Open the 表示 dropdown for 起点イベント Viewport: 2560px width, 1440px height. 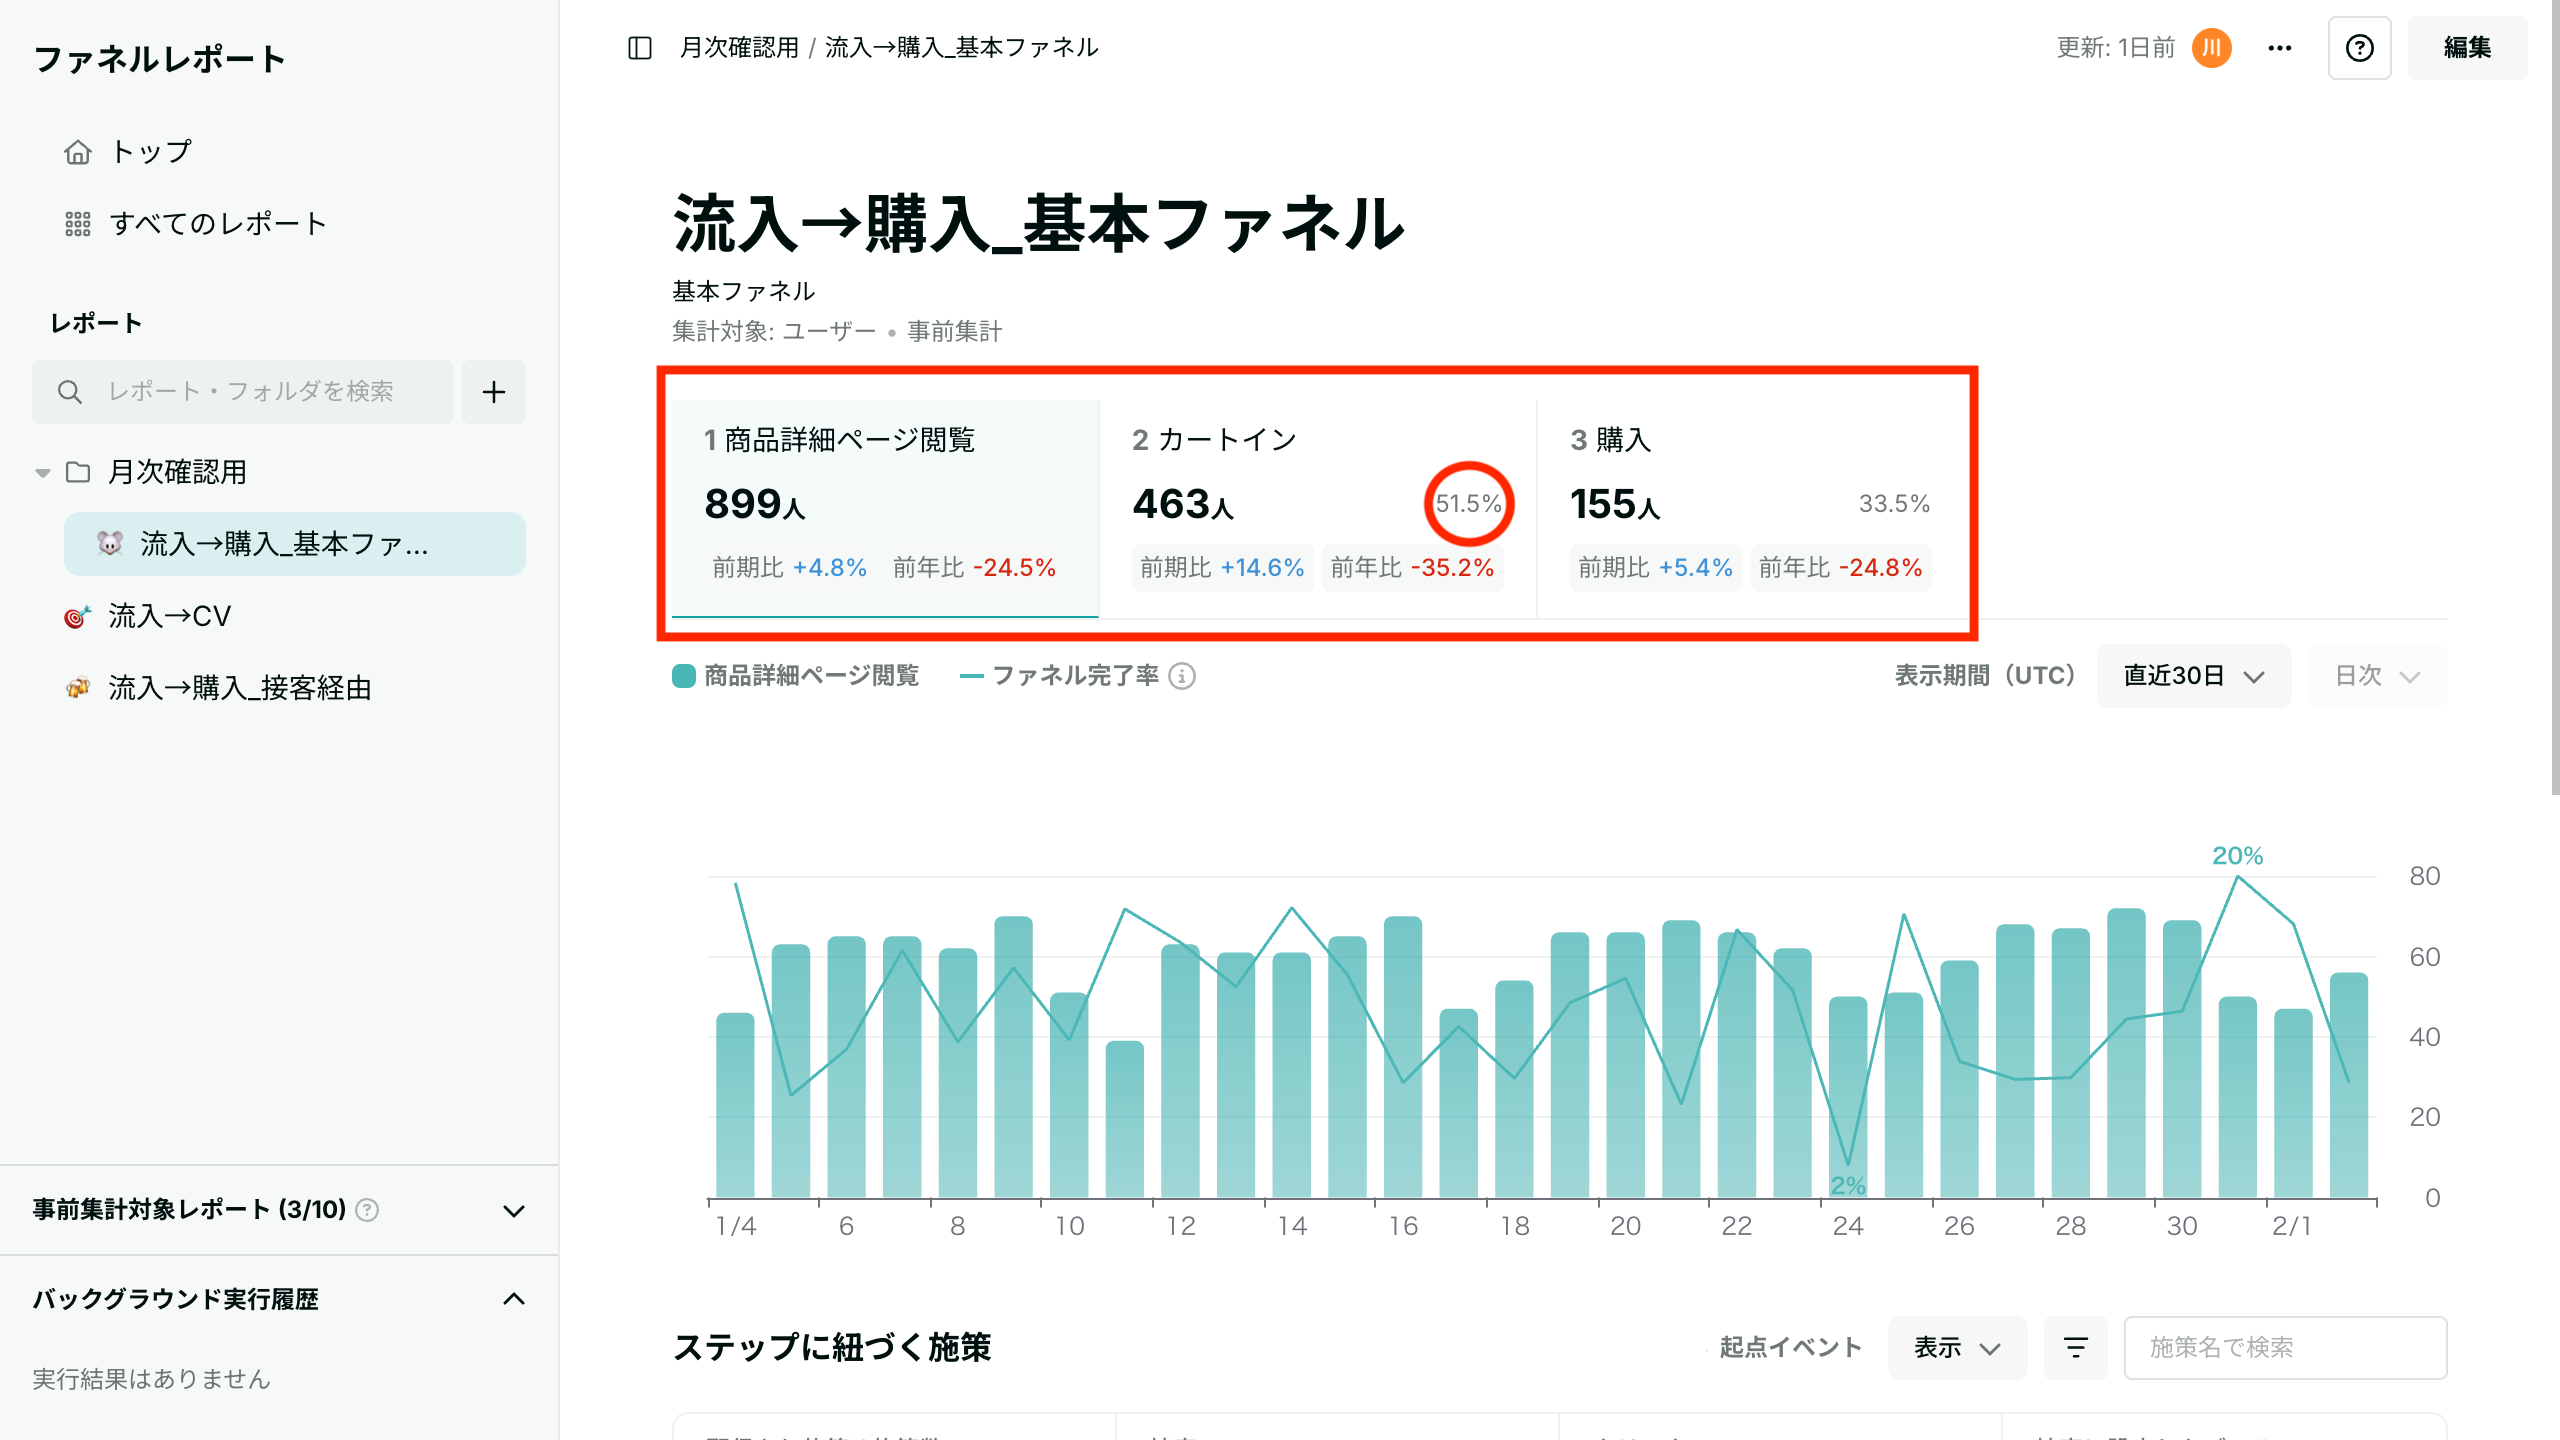[x=1956, y=1348]
